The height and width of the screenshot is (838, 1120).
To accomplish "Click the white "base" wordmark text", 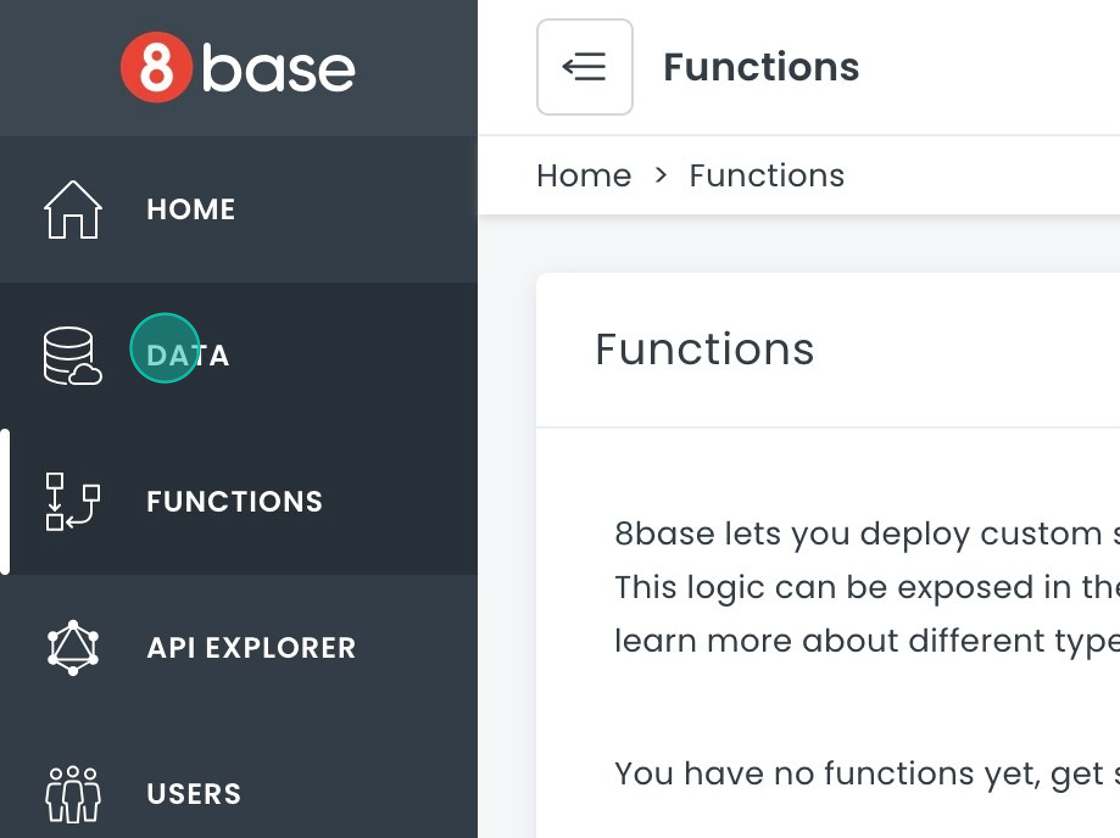I will tap(279, 68).
